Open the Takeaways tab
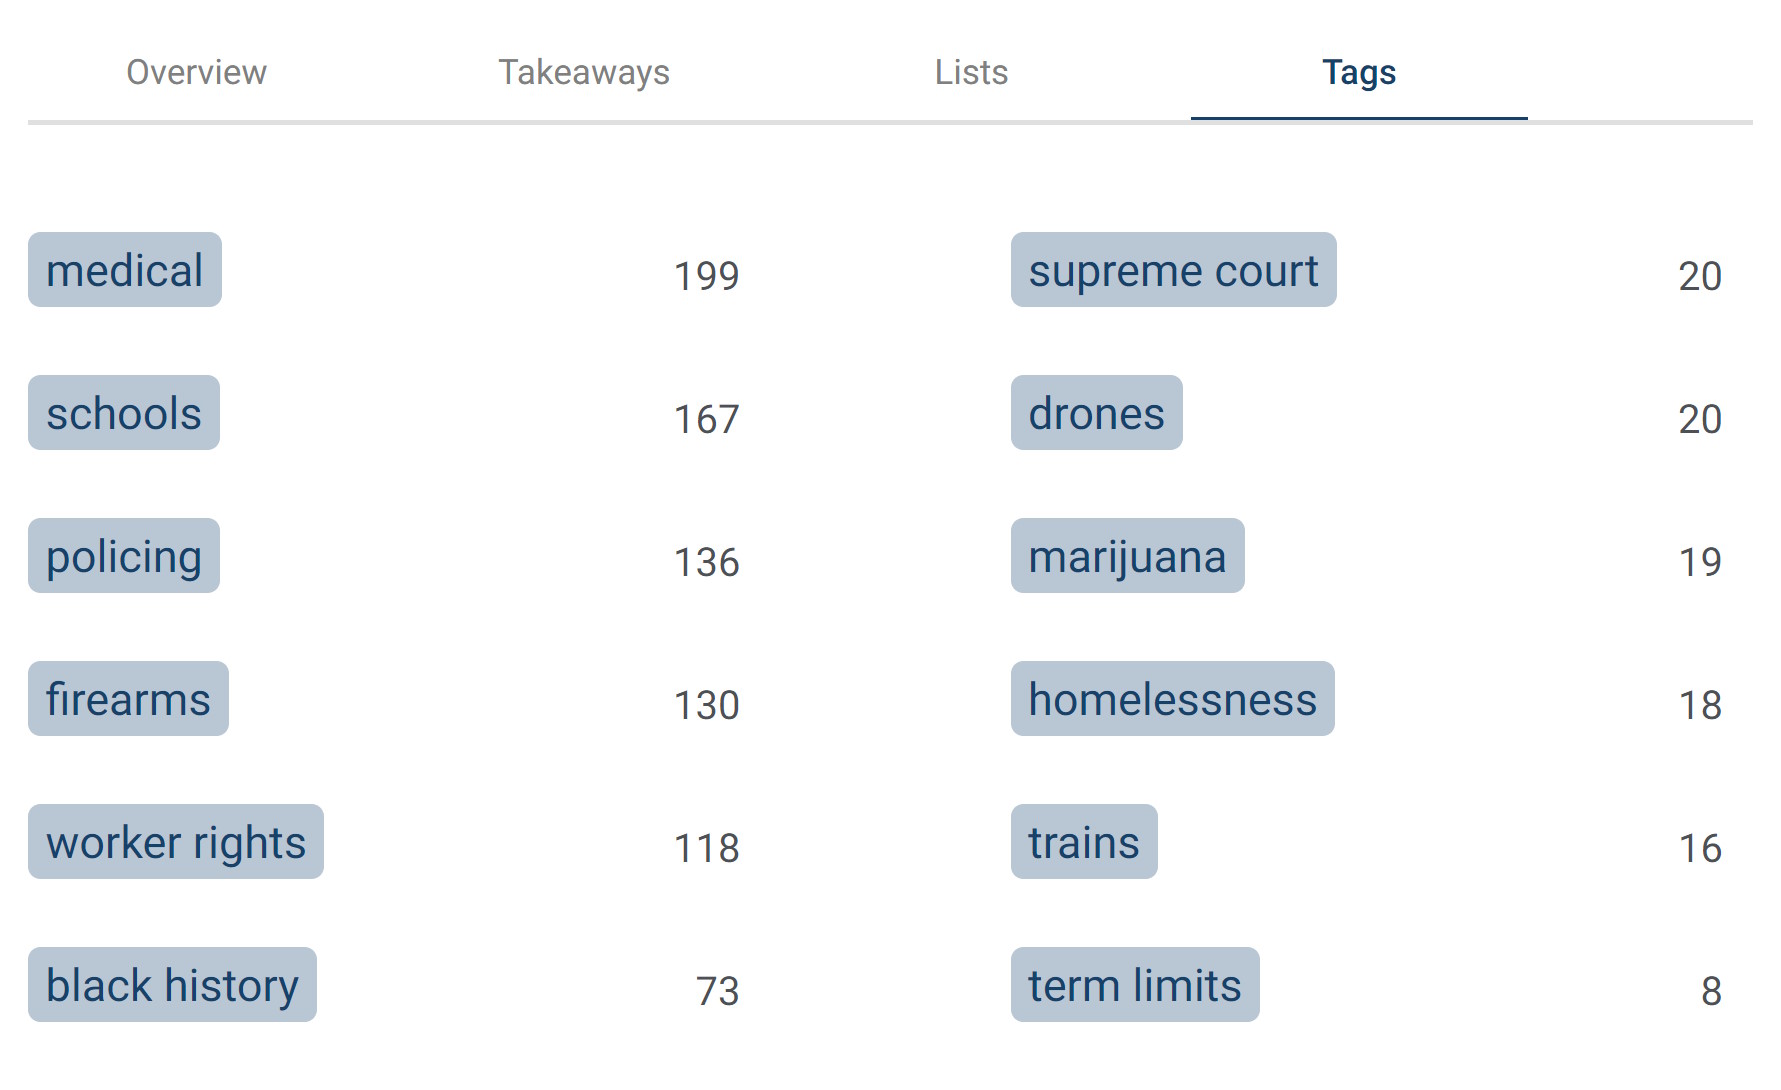The image size is (1781, 1090). (584, 73)
